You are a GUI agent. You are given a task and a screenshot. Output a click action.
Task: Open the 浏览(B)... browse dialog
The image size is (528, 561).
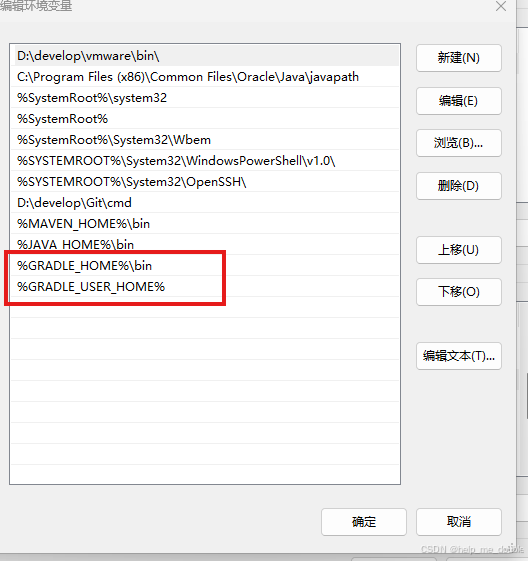point(459,143)
